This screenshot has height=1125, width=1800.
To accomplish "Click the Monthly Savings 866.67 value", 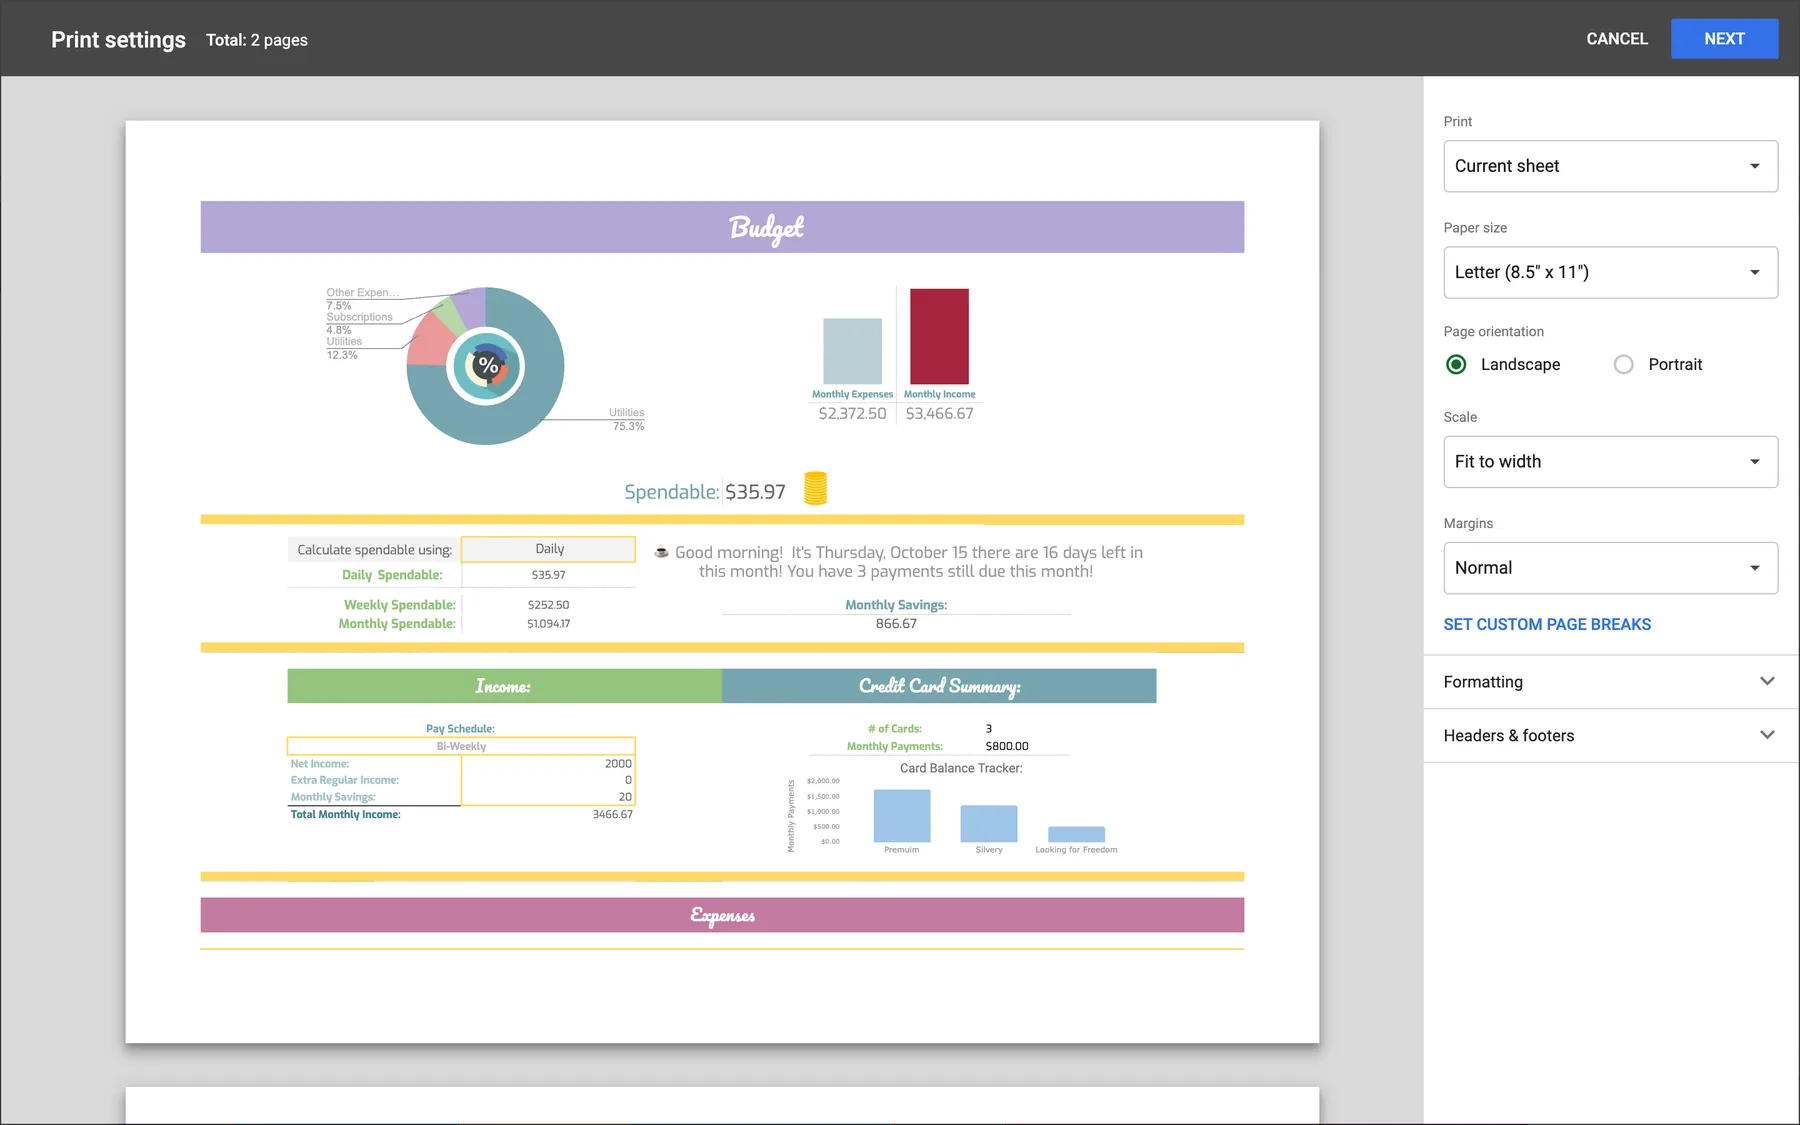I will 896,623.
